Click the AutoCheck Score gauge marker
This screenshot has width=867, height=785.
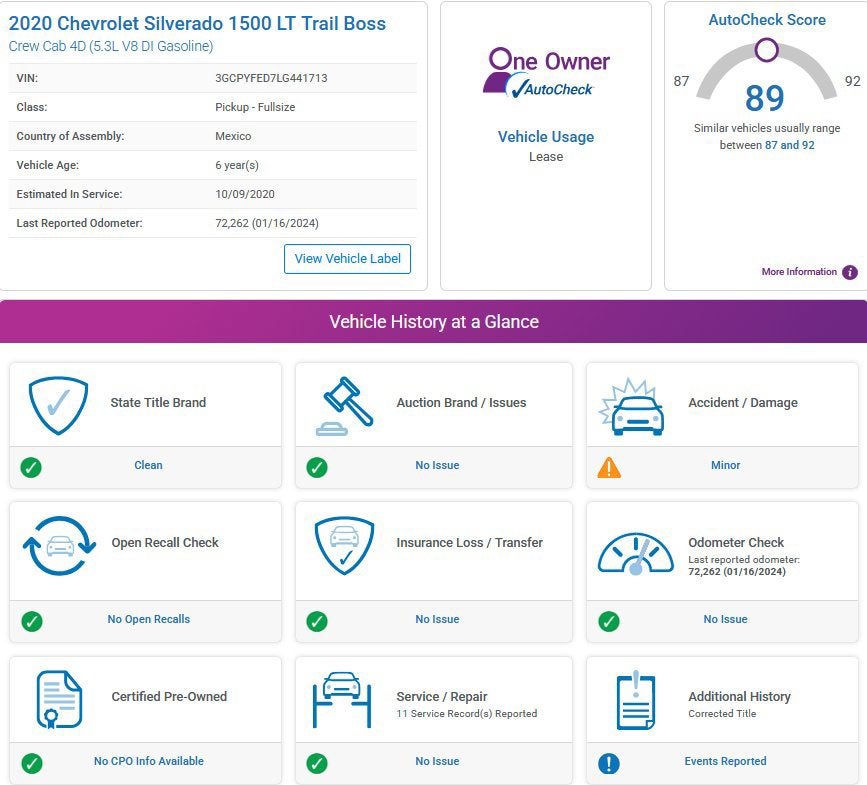coord(767,50)
